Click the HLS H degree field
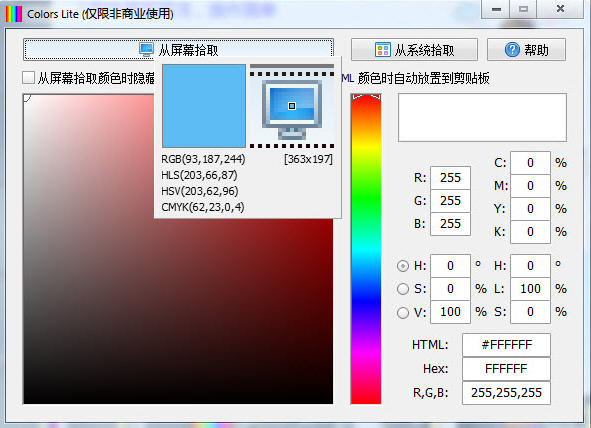 pyautogui.click(x=530, y=266)
